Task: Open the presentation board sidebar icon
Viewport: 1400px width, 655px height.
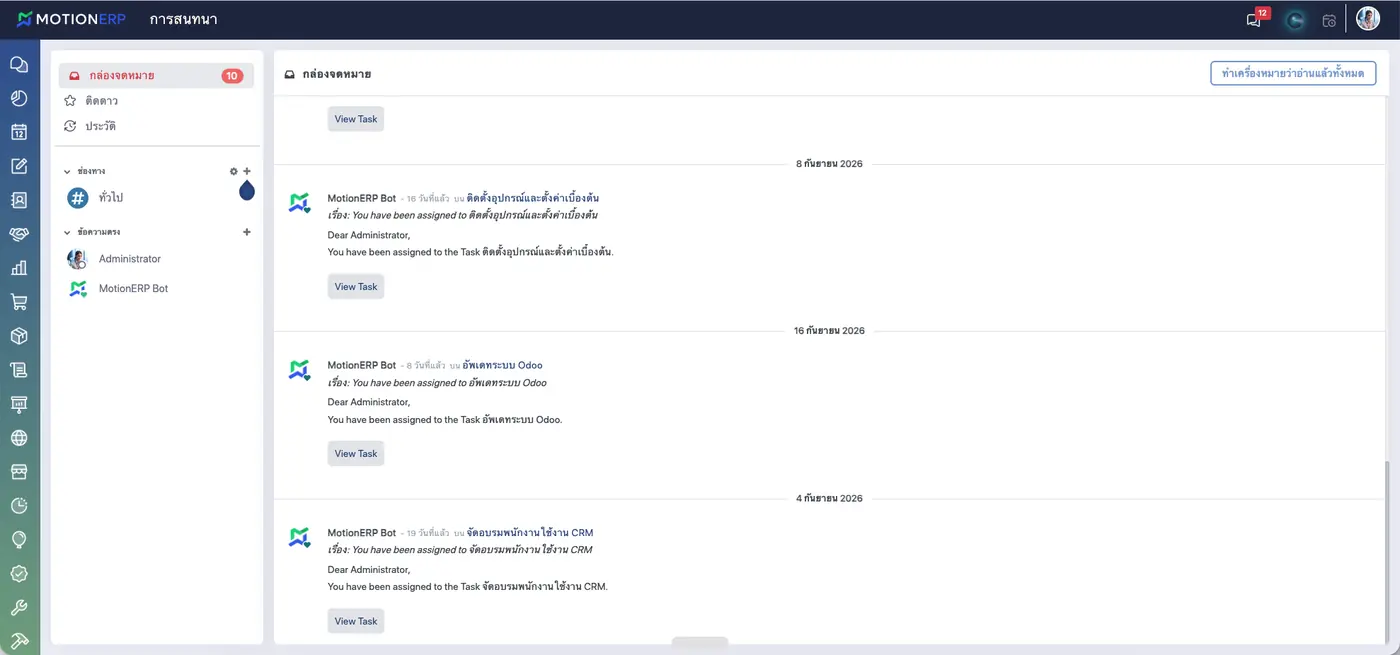Action: point(19,404)
